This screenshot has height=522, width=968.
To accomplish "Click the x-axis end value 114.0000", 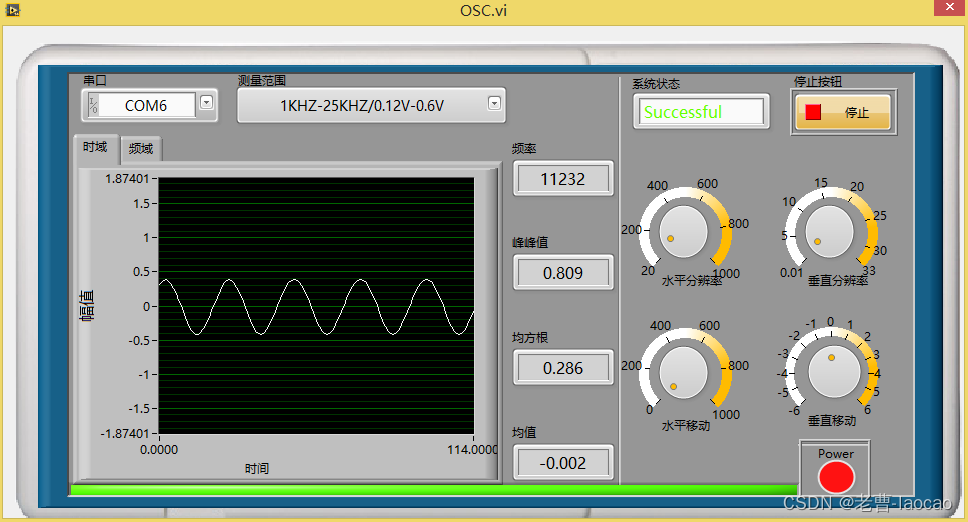I will tap(472, 450).
